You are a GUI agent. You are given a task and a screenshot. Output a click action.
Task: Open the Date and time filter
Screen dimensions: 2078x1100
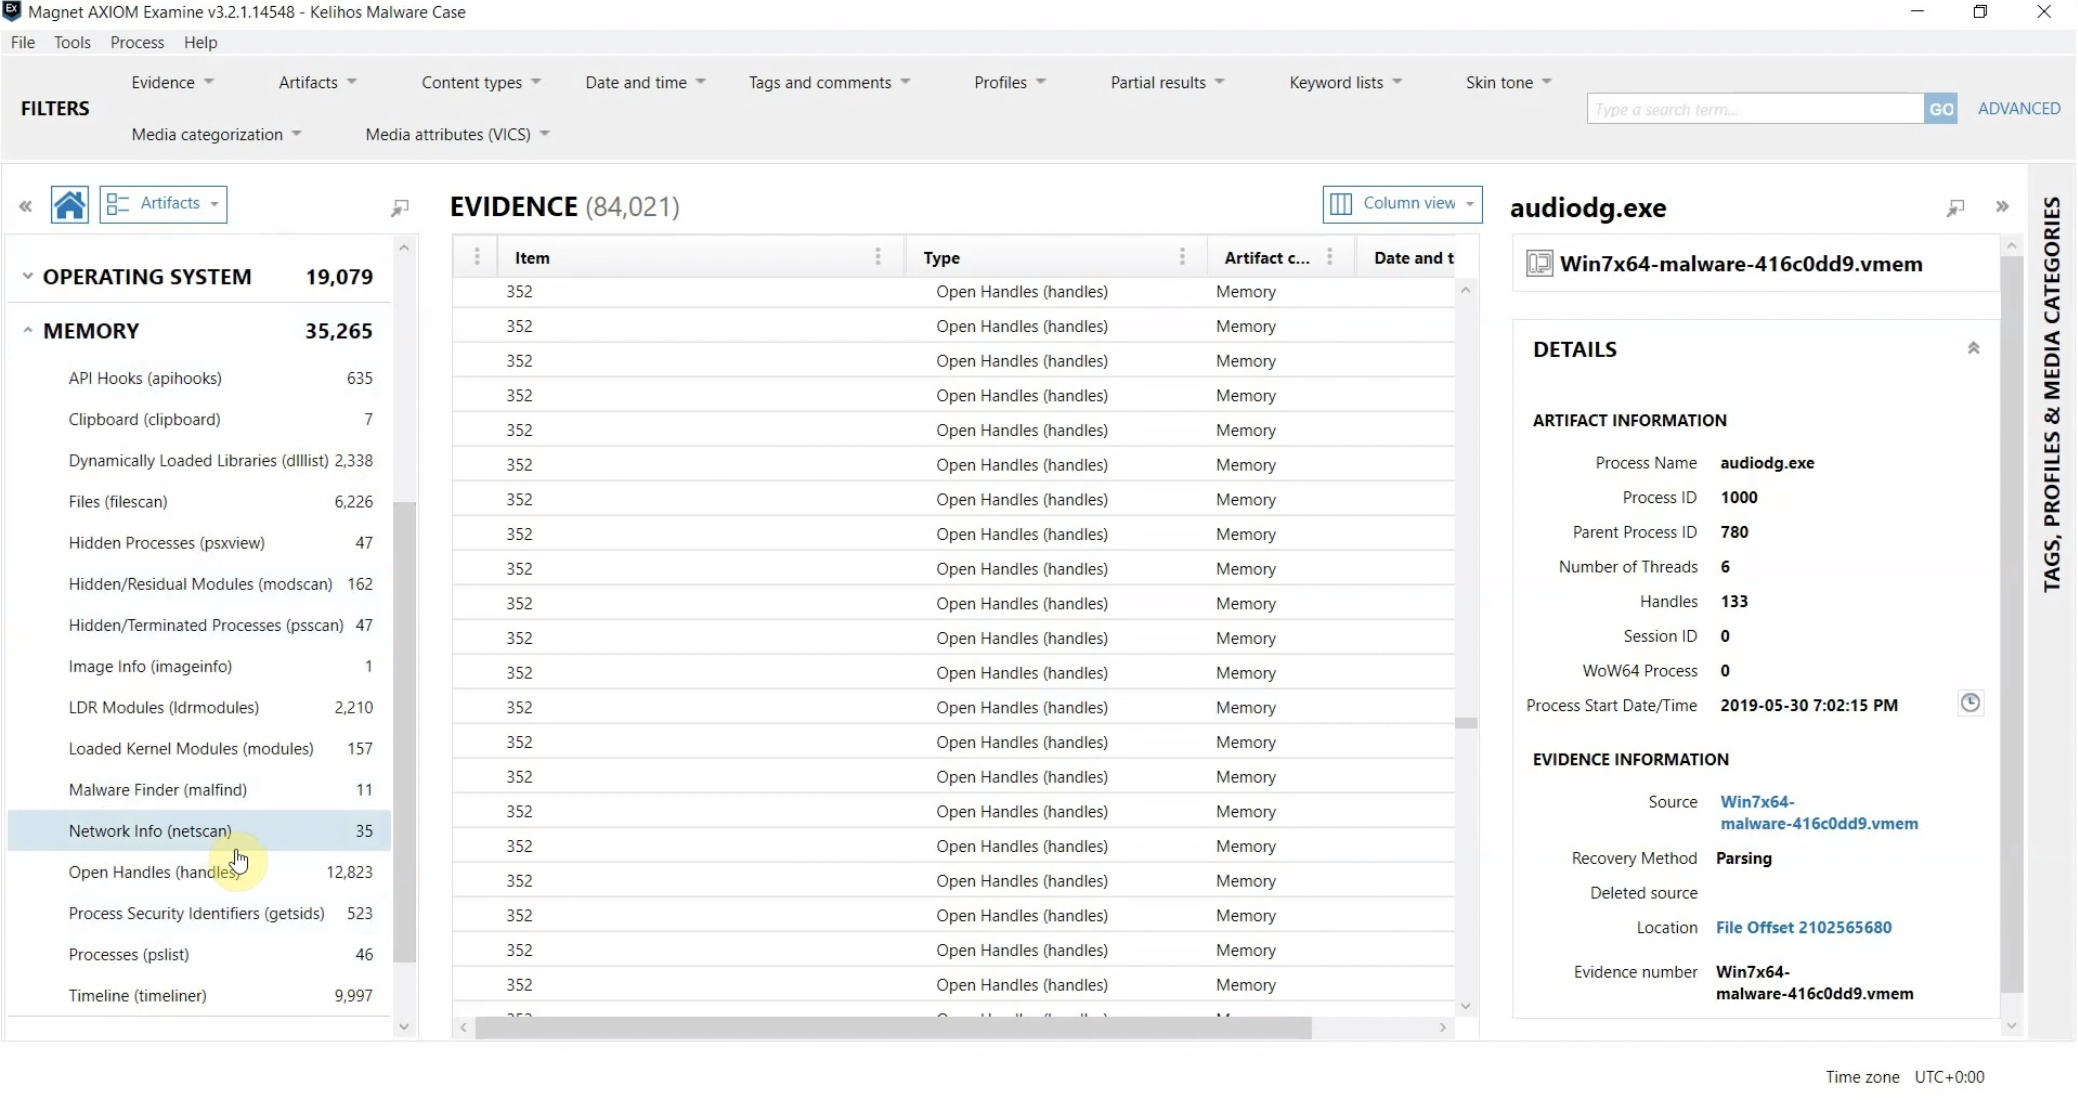coord(646,82)
